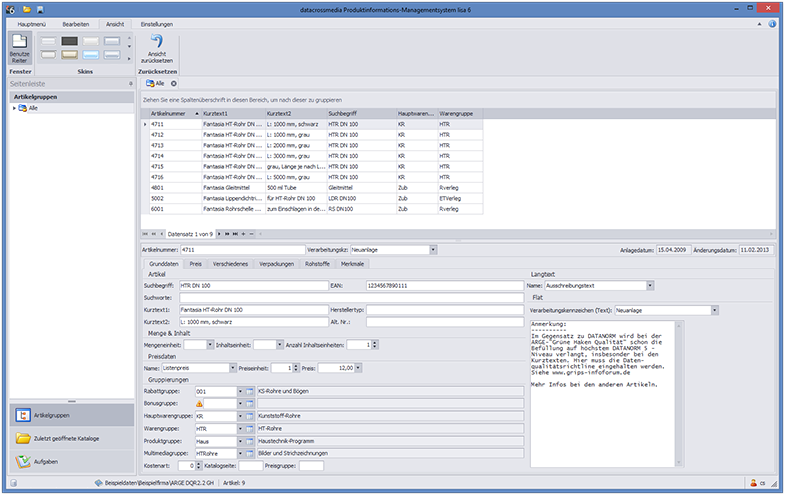Go to first record in navigator
This screenshot has height=495, width=785.
click(145, 234)
